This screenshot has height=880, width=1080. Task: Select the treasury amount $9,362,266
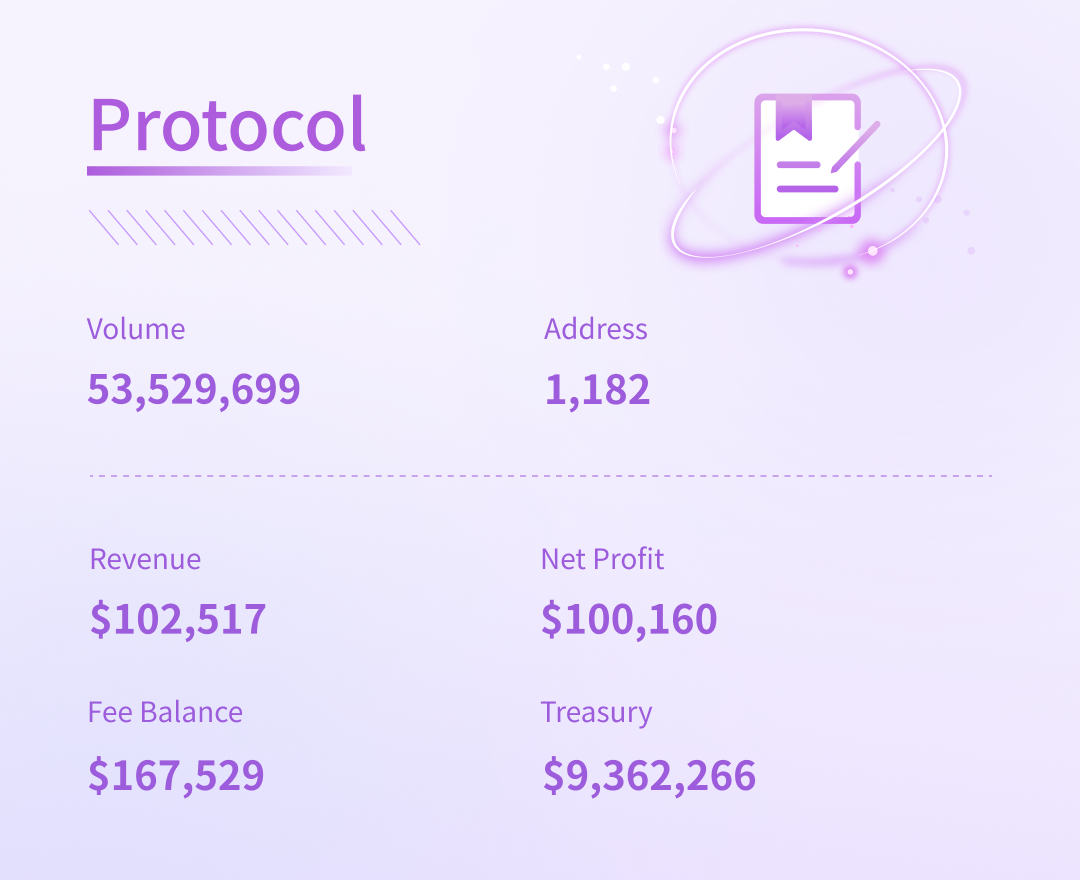coord(649,775)
